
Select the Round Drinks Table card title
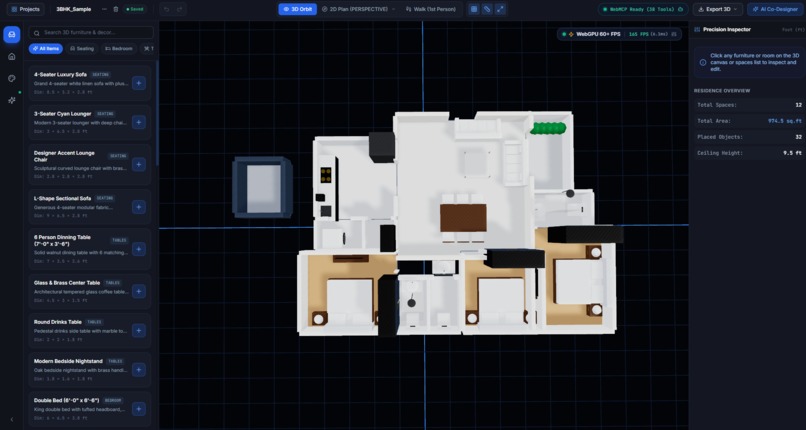[58, 322]
